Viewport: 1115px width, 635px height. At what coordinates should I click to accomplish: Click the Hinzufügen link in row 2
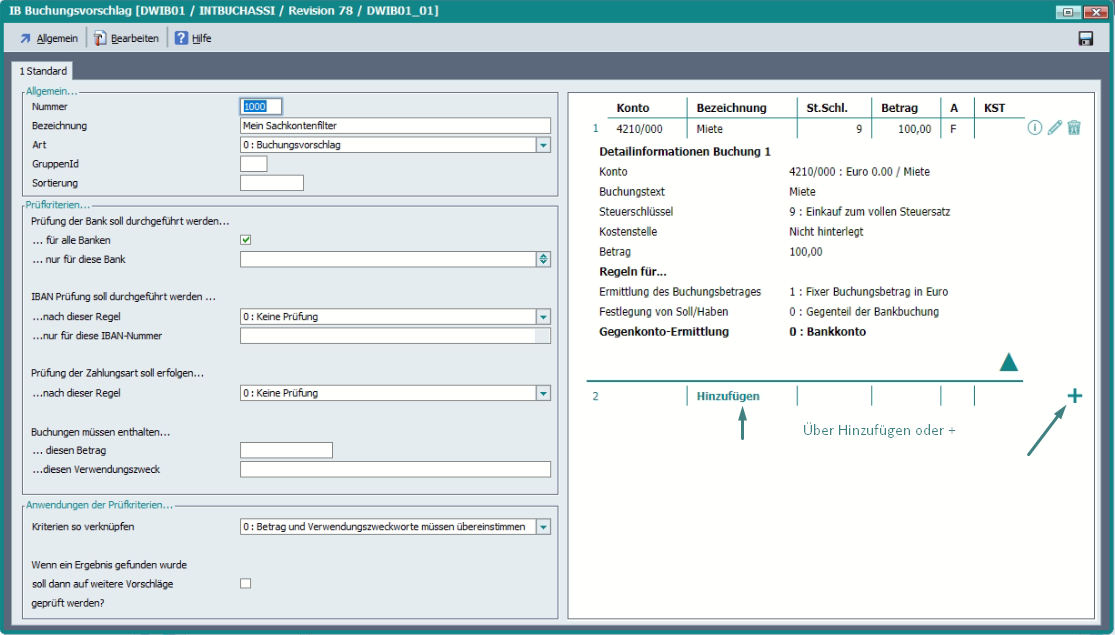pyautogui.click(x=727, y=396)
